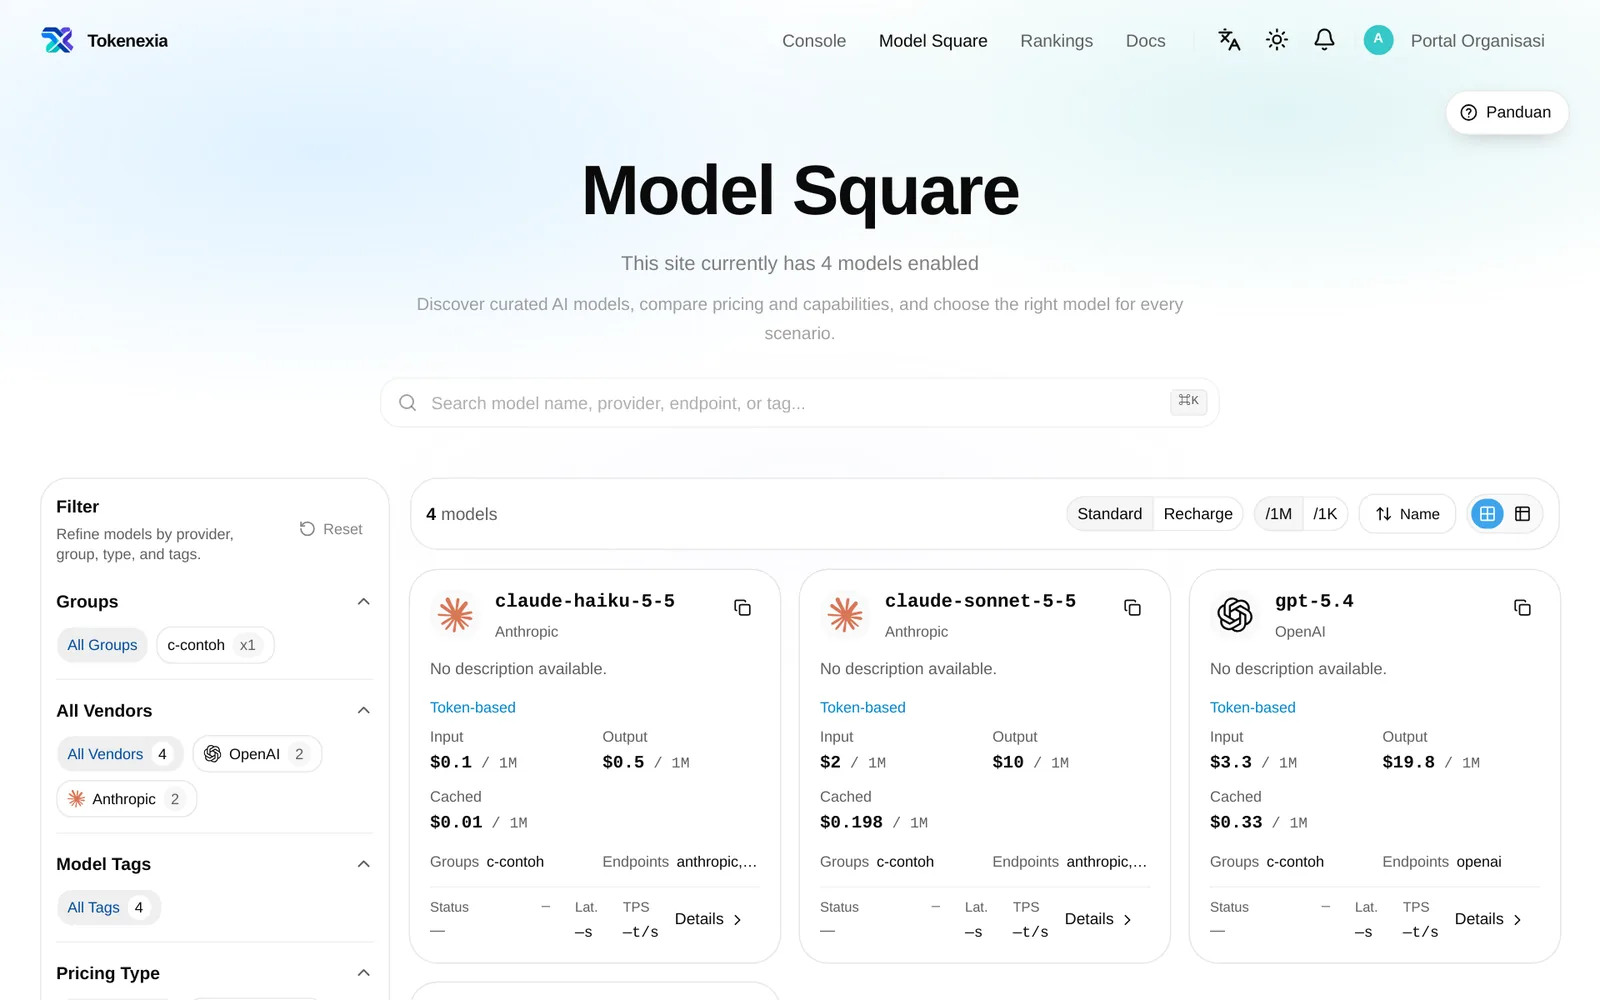
Task: Copy the claude-sonnet-5-5 model name
Action: [x=1132, y=608]
